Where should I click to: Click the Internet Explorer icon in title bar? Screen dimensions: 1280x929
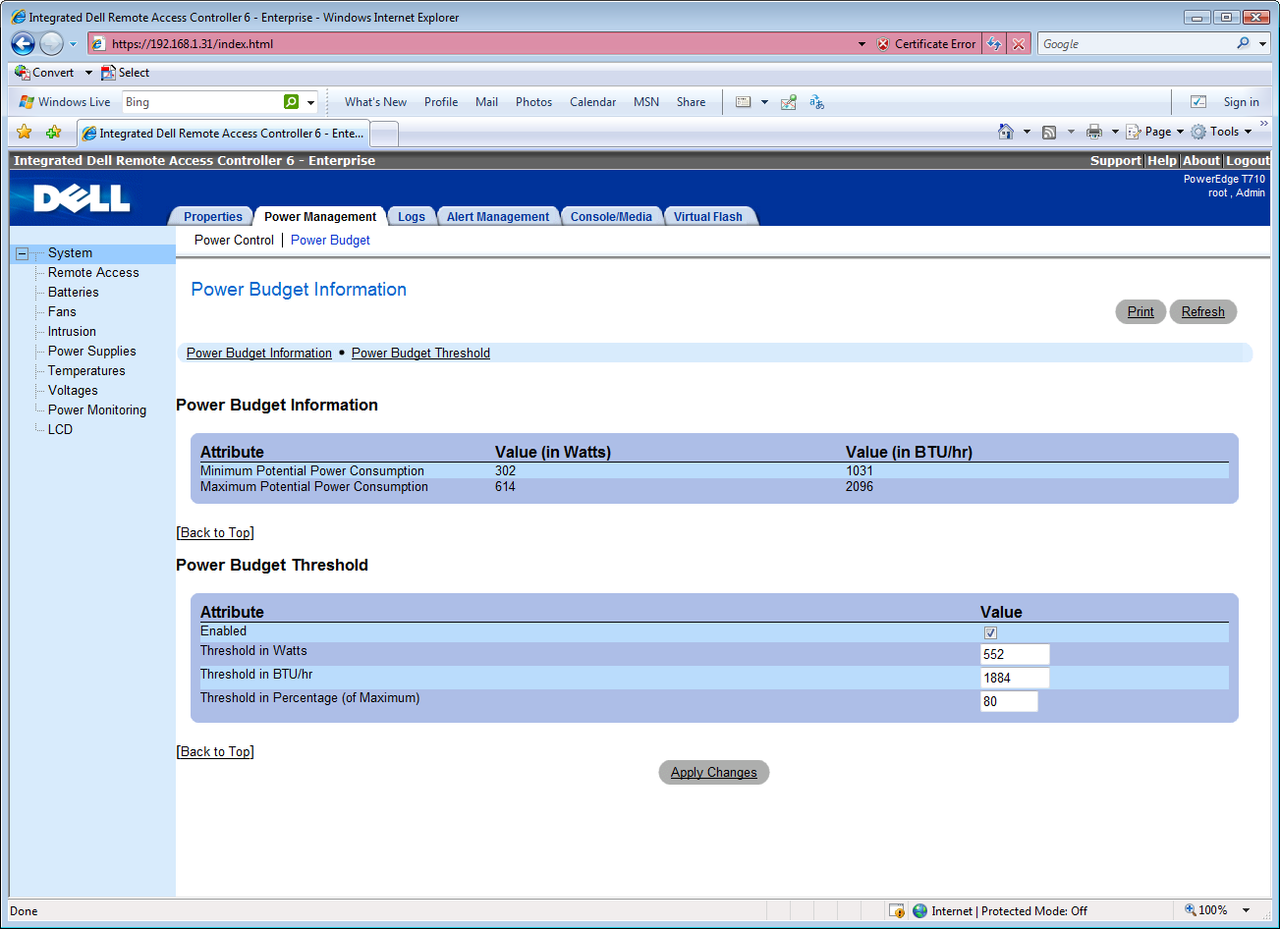tap(18, 17)
